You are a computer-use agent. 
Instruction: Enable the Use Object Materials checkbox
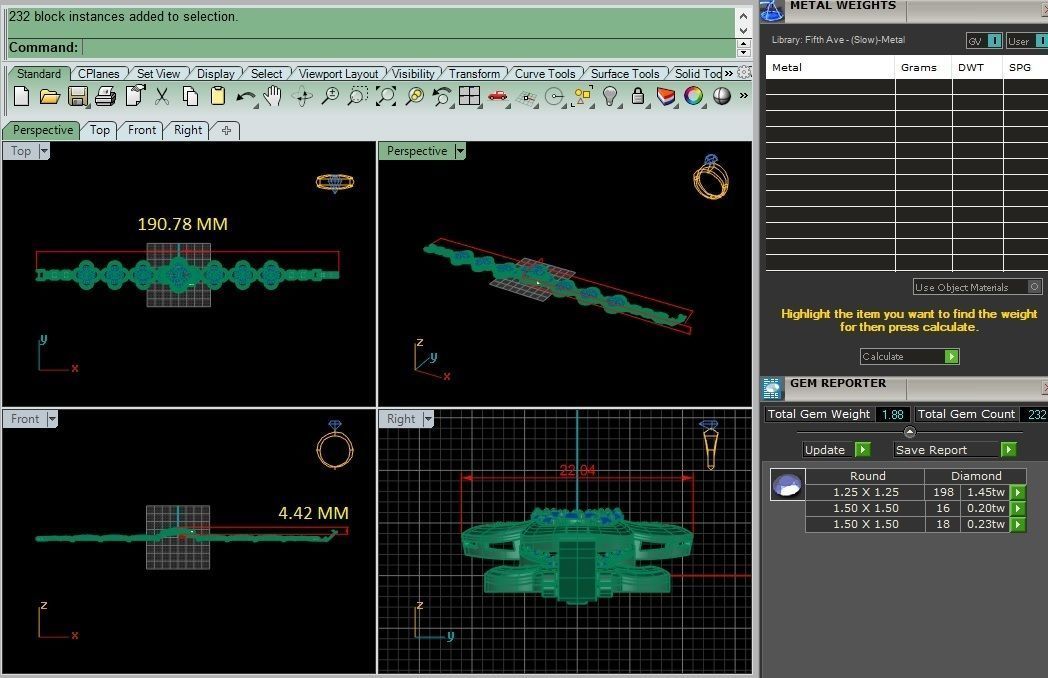(1034, 287)
